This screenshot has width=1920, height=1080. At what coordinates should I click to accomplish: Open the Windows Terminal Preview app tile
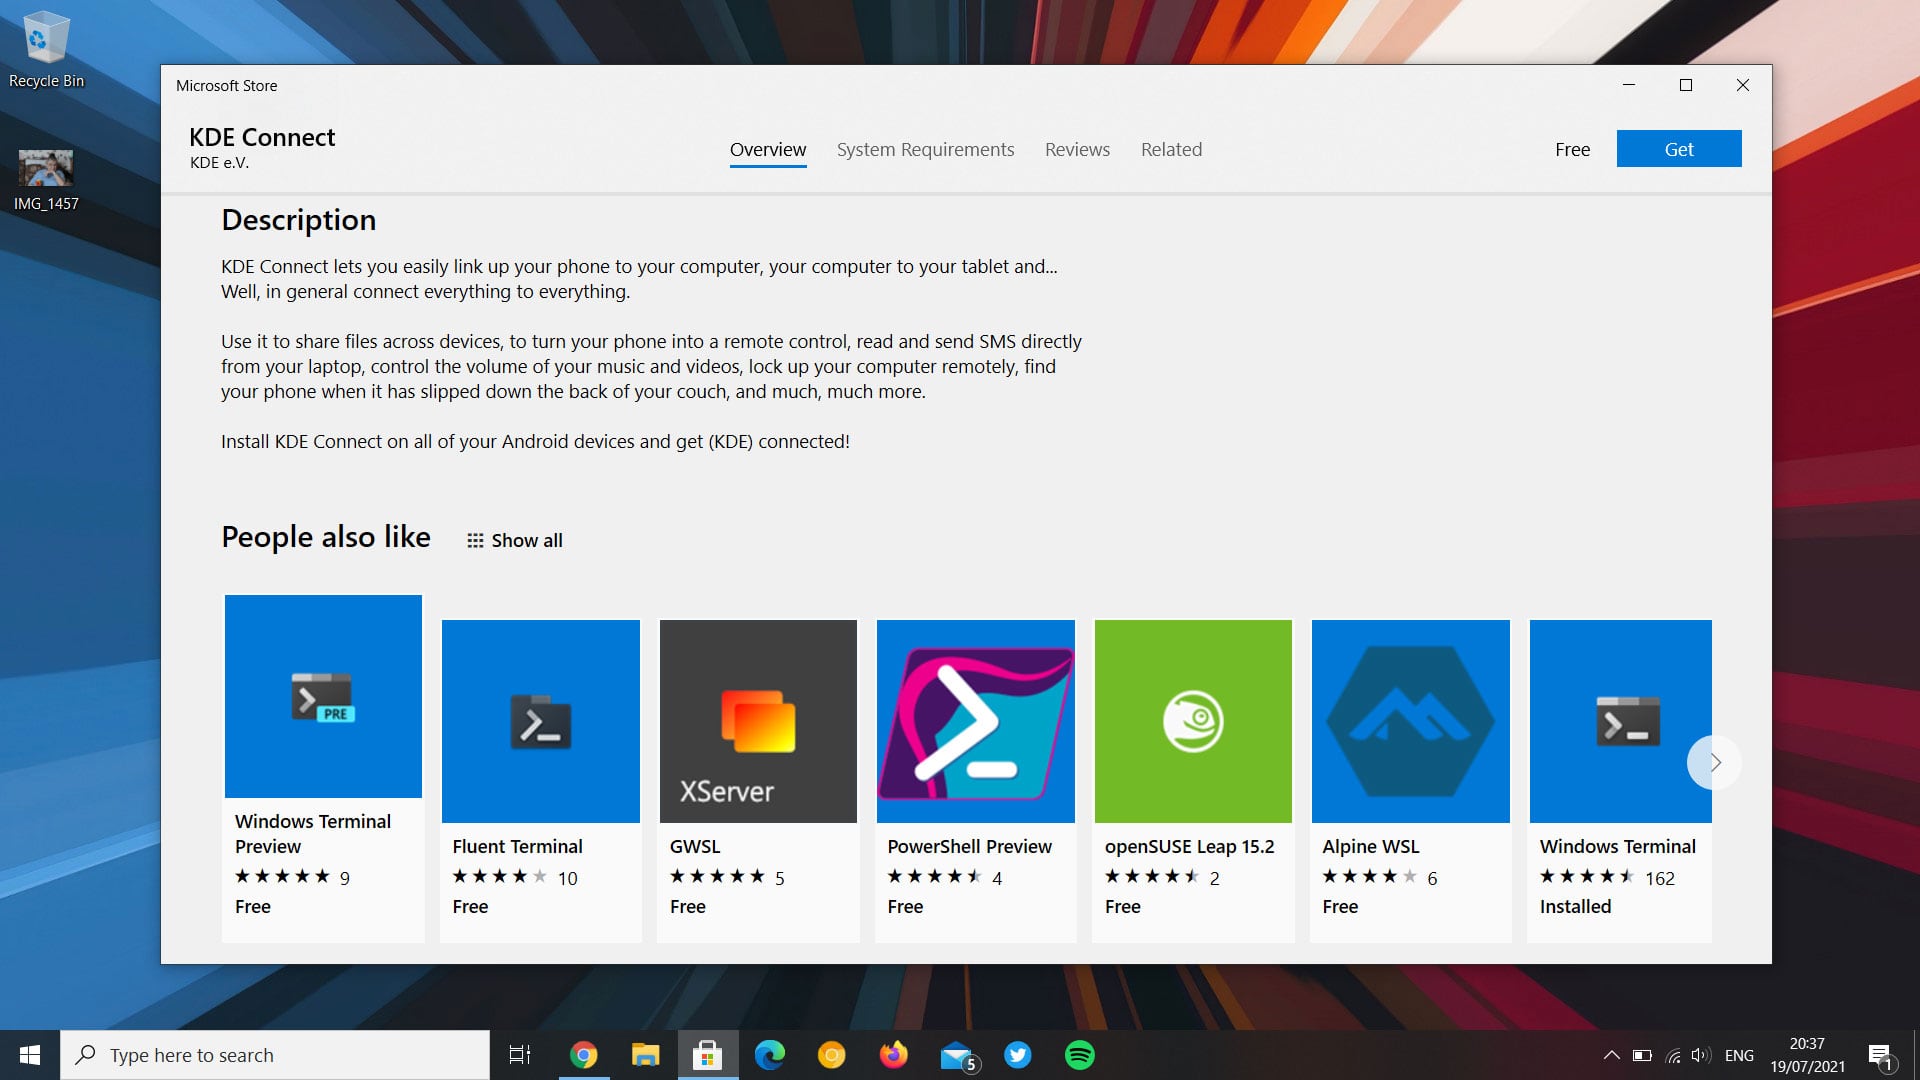[322, 696]
